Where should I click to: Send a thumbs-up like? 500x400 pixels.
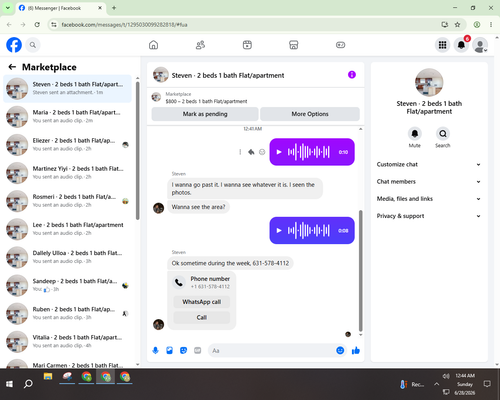tap(356, 350)
